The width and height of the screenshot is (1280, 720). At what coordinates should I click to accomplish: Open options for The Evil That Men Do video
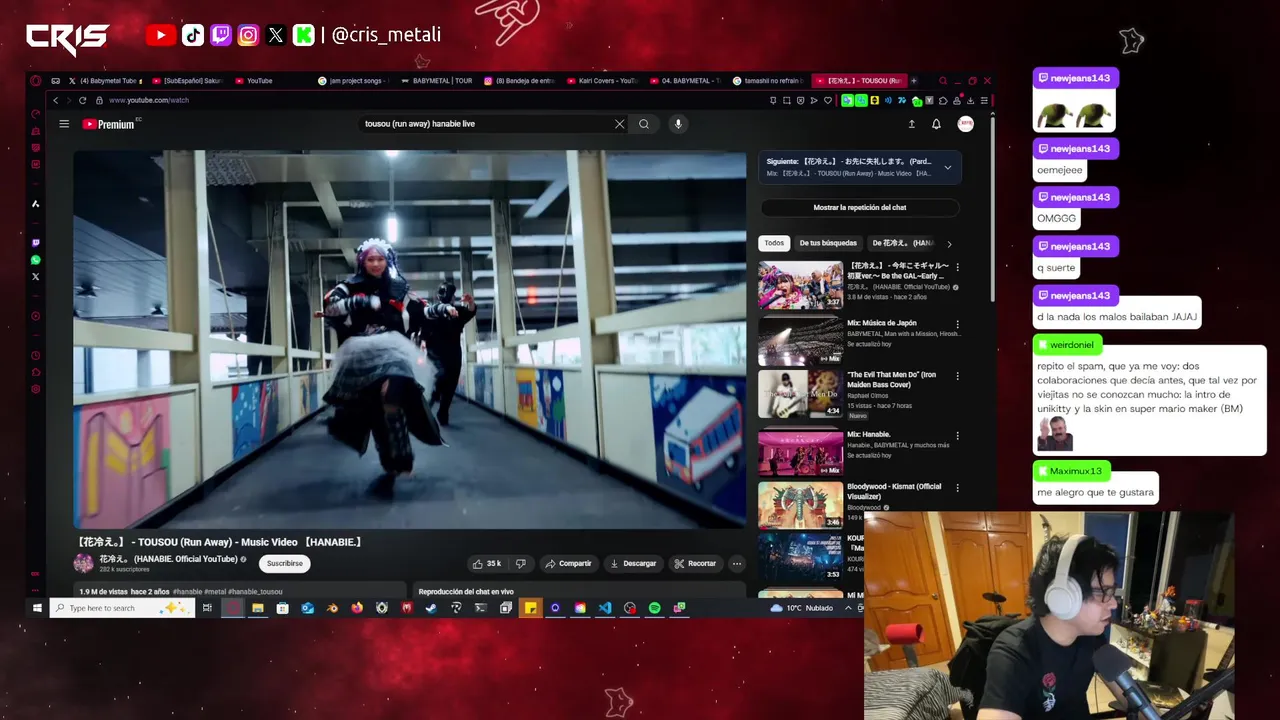tap(957, 376)
